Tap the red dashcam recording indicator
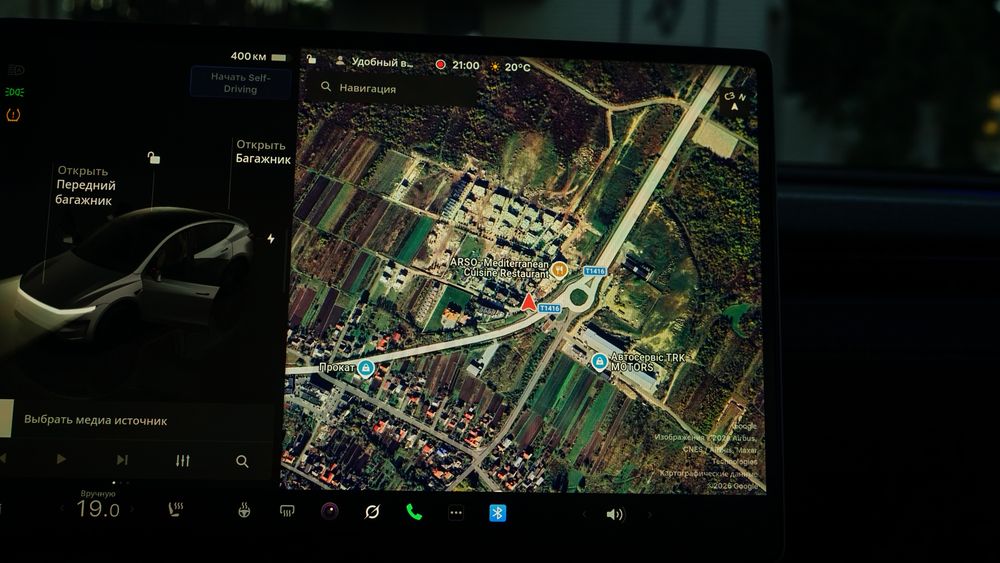This screenshot has width=1000, height=563. (x=440, y=64)
